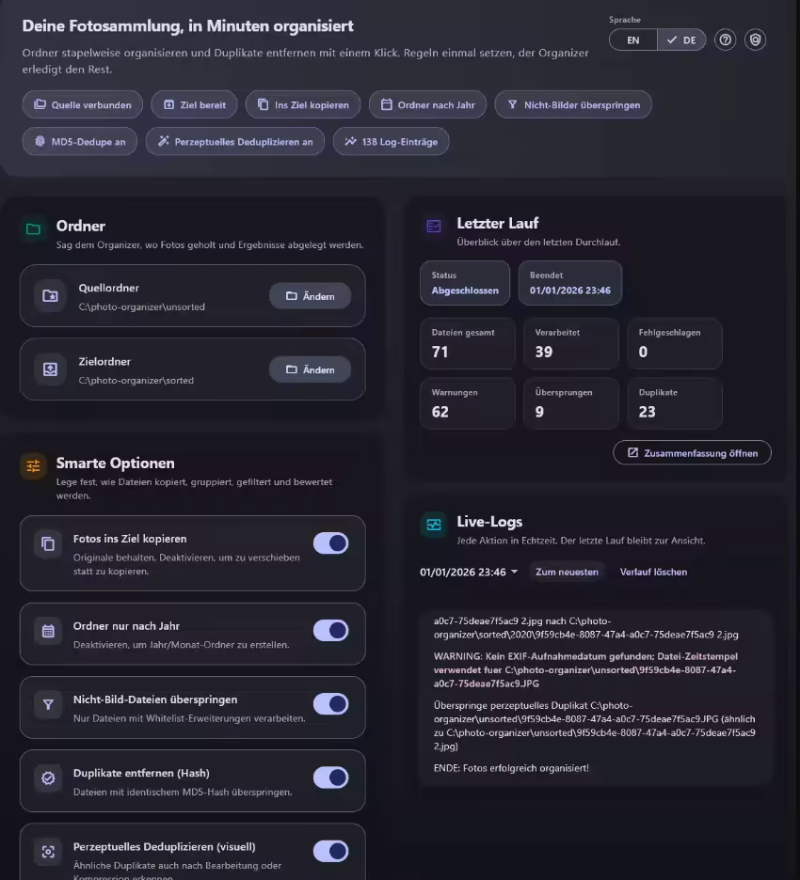Click the calendar icon beside Ordner nur nach Jahr
This screenshot has height=880, width=800.
click(48, 631)
